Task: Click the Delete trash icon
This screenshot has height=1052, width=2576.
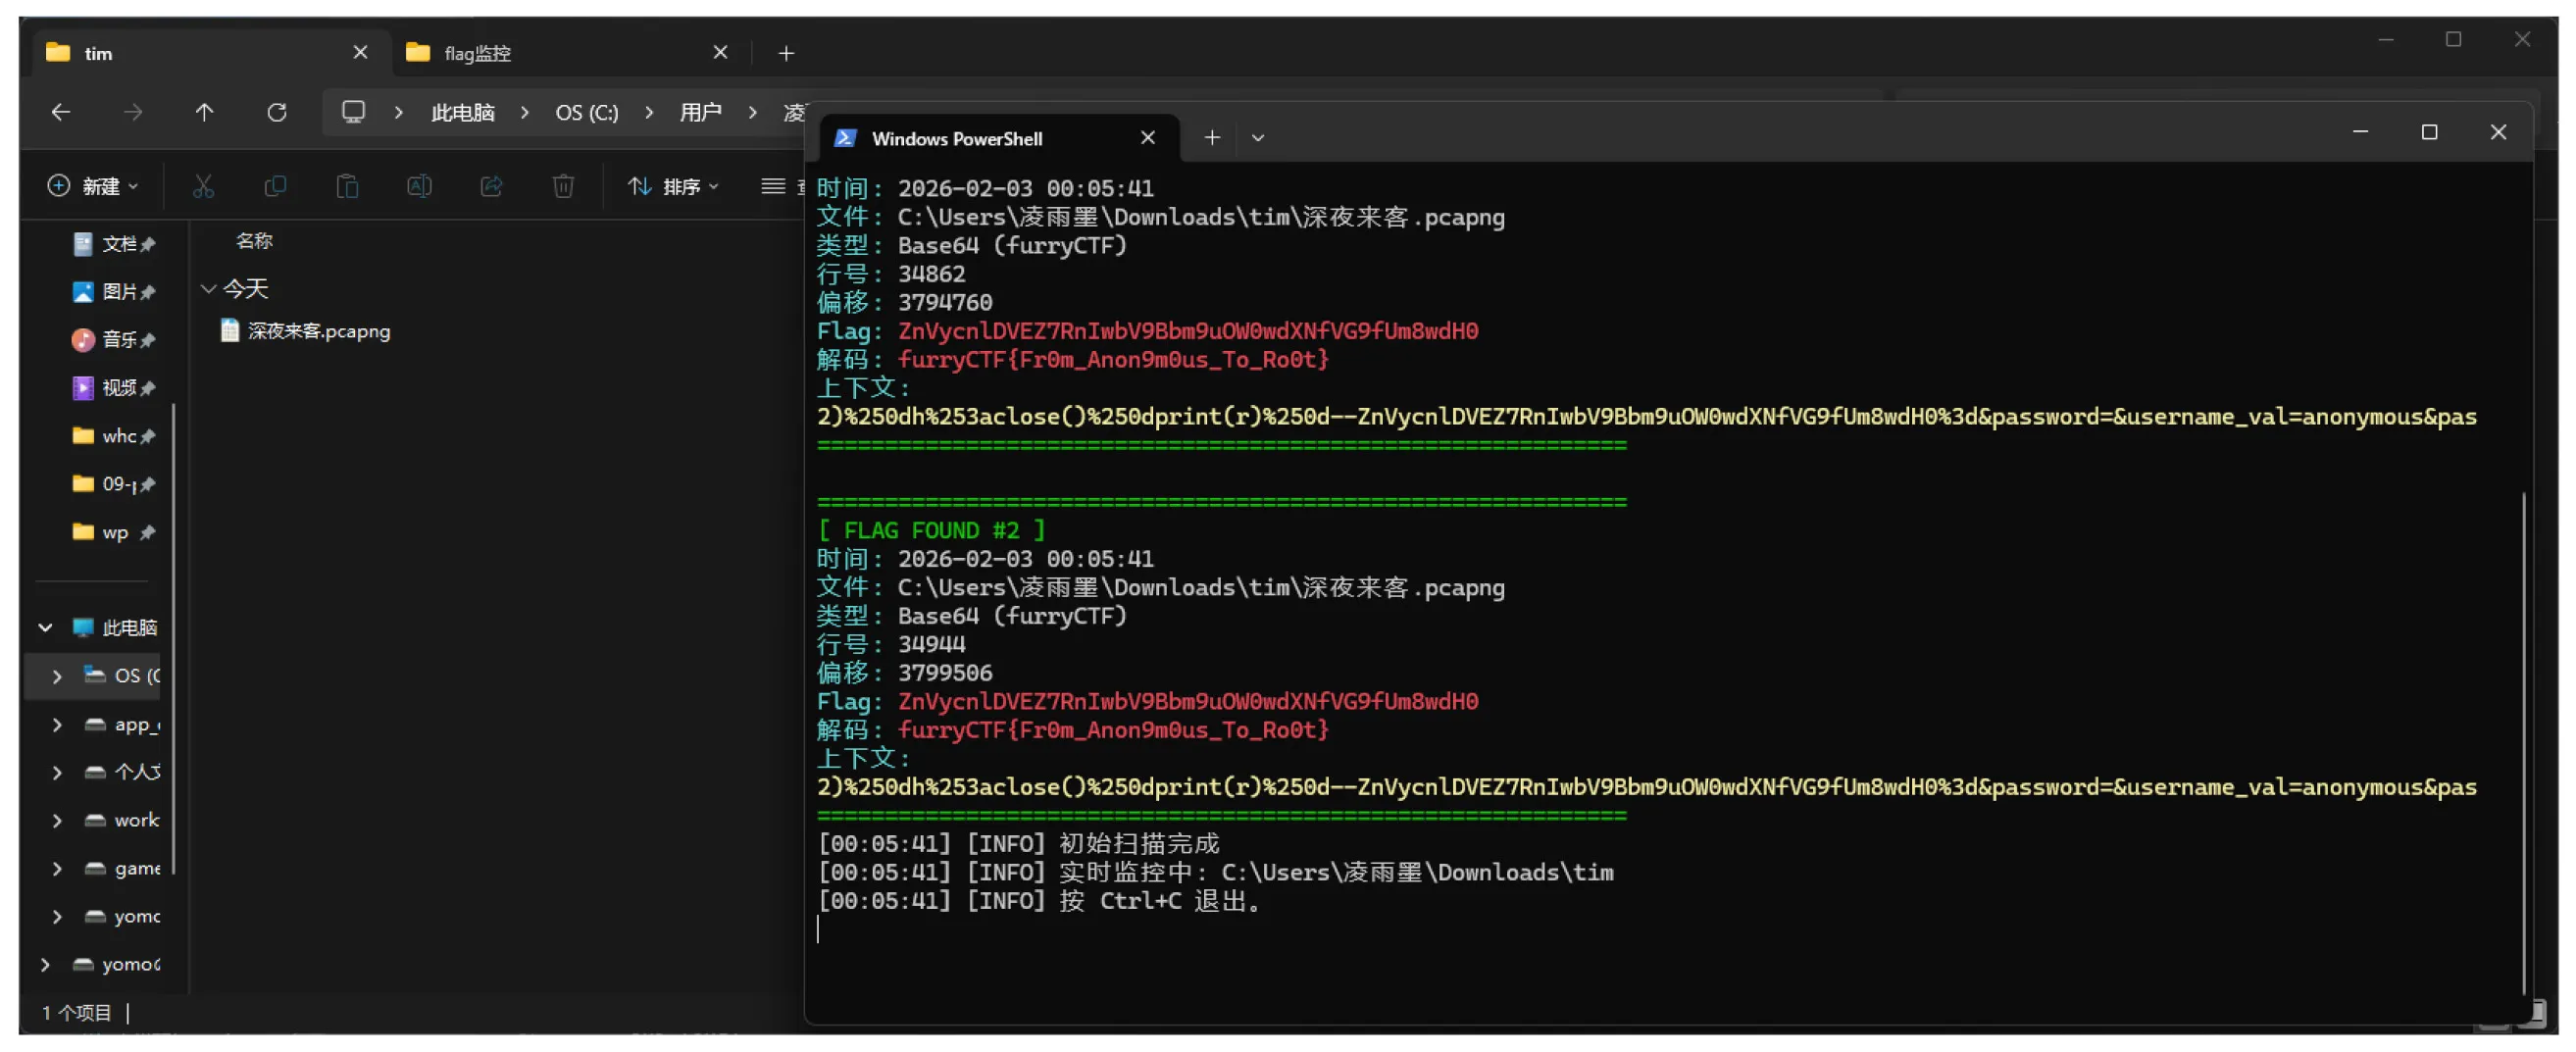Action: [x=563, y=186]
